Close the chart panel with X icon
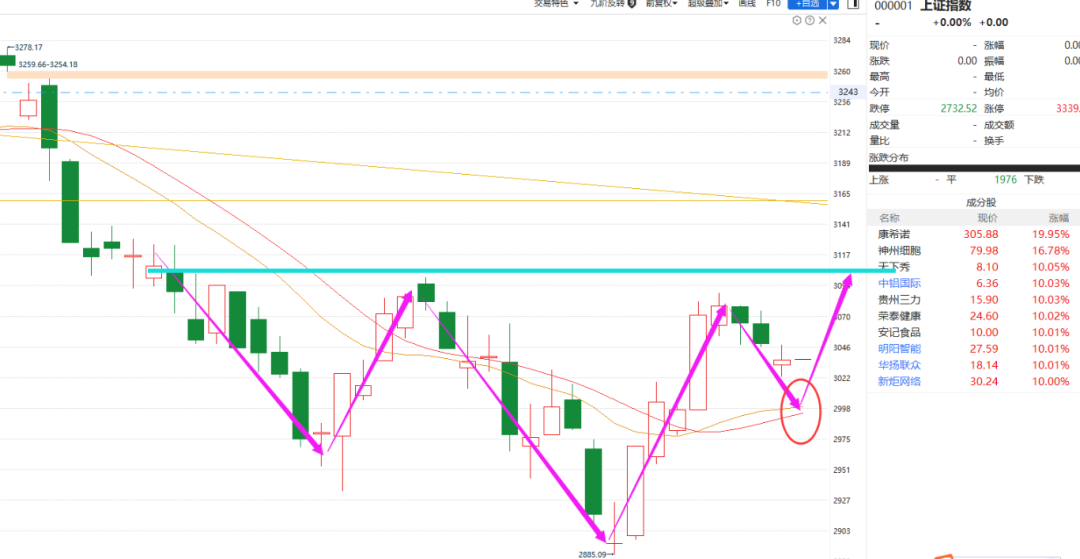This screenshot has height=559, width=1080. point(820,19)
